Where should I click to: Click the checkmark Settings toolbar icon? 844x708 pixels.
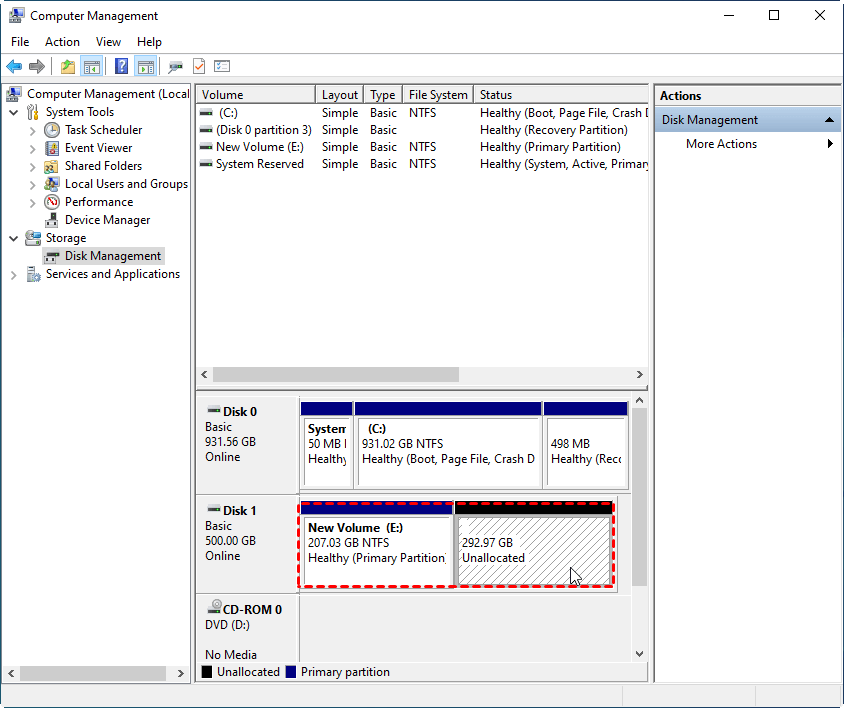click(199, 66)
